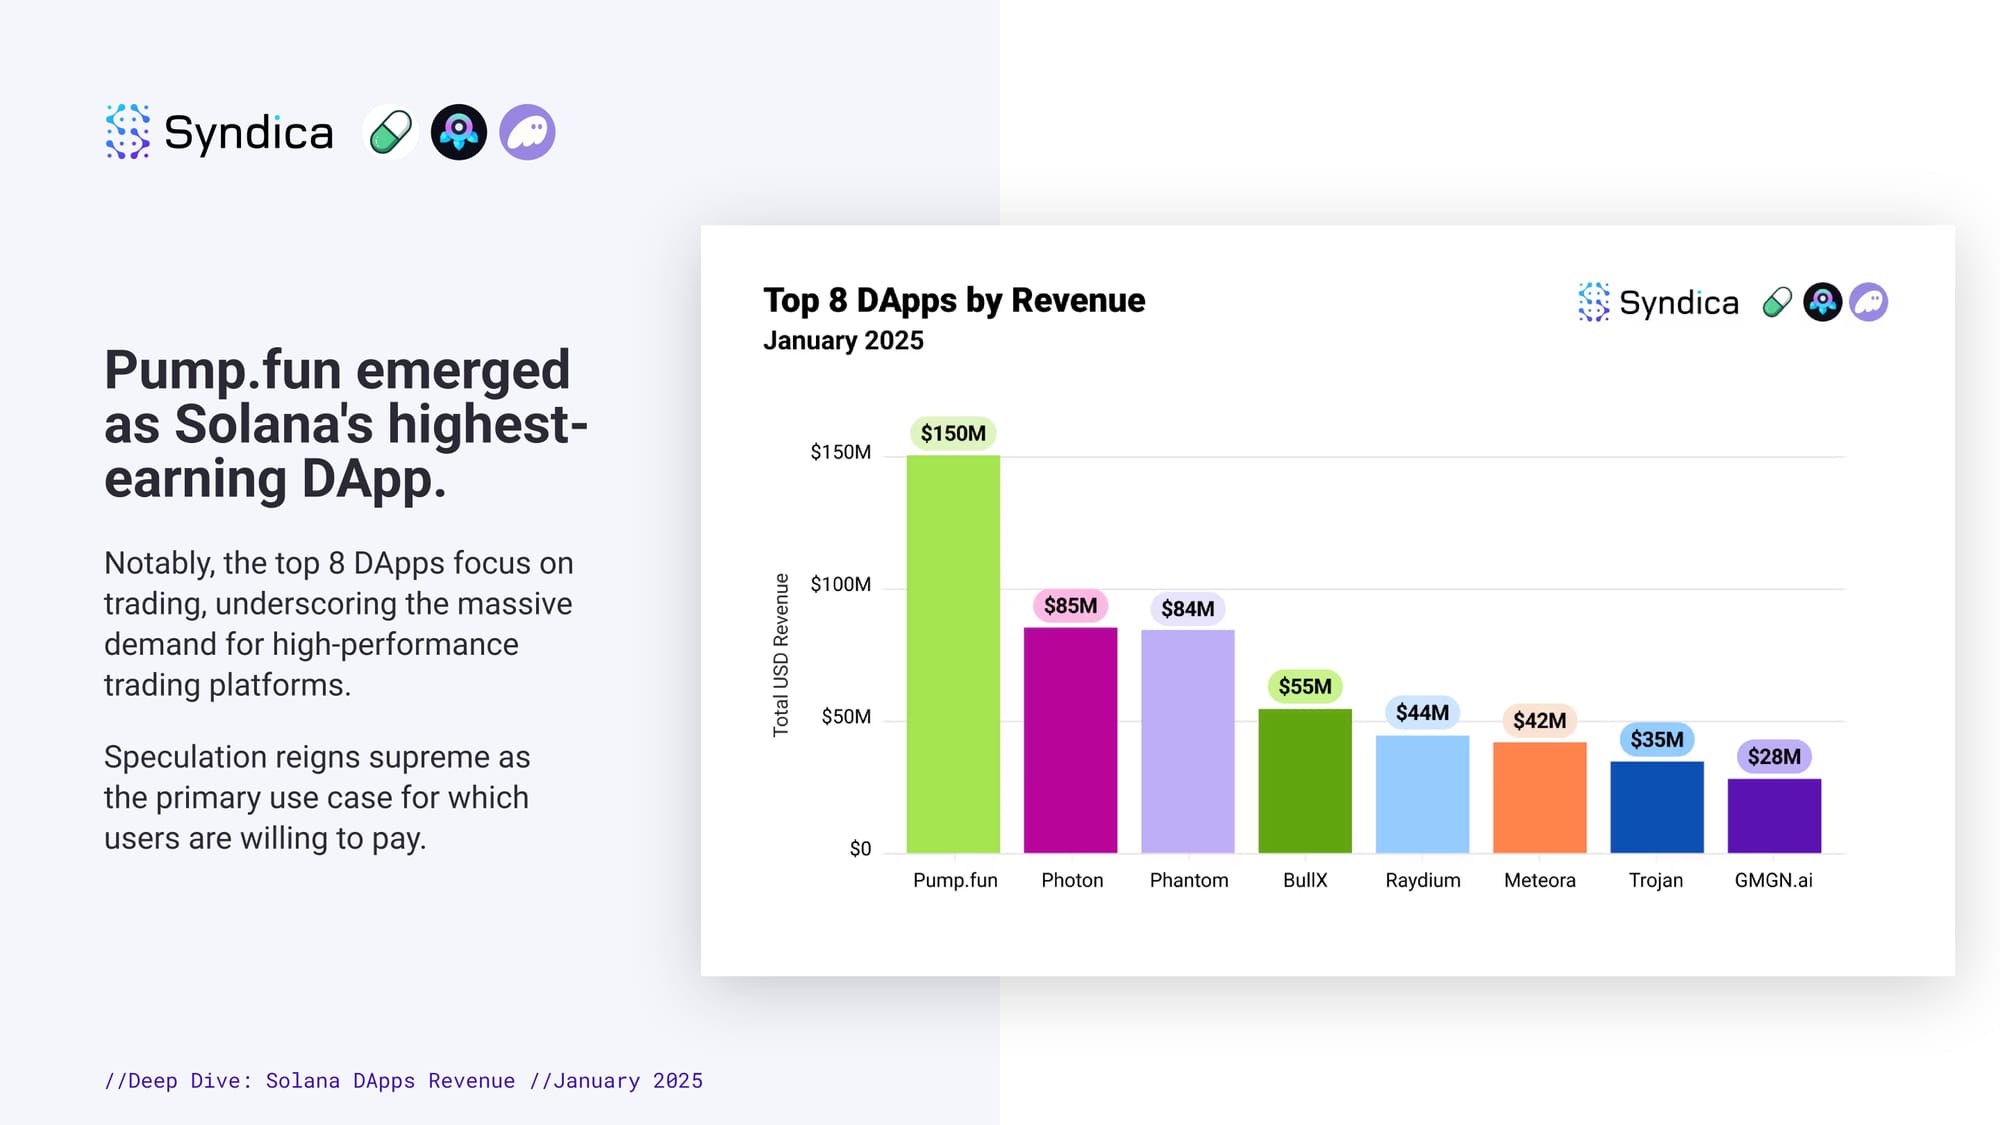The height and width of the screenshot is (1125, 2000).
Task: Click the $28M label above GMGN.ai
Action: (x=1774, y=756)
